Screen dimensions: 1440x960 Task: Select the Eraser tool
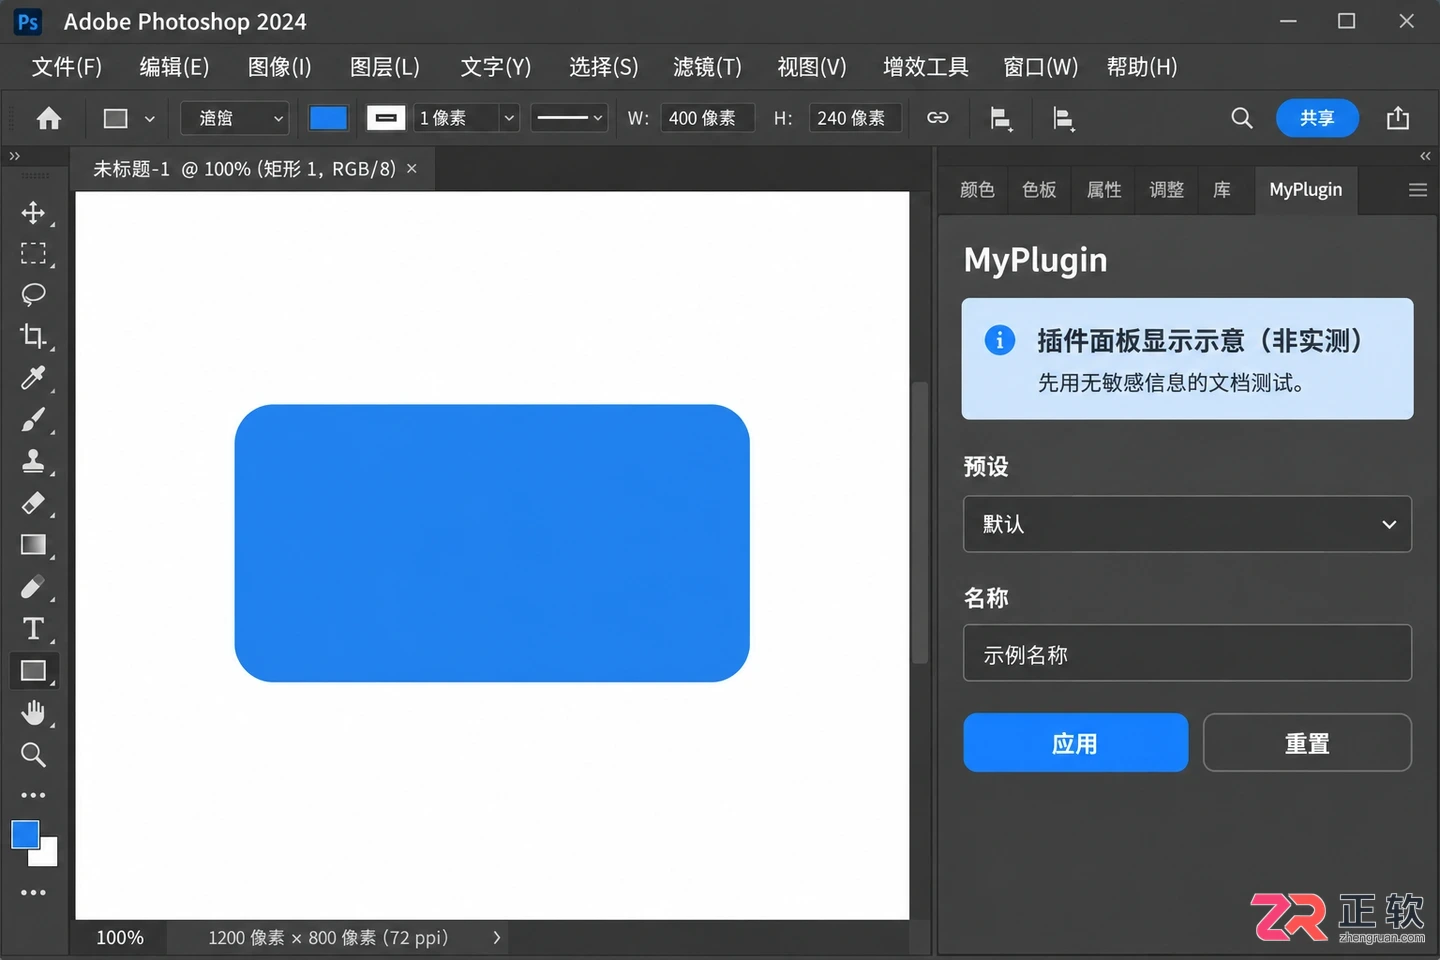(33, 503)
